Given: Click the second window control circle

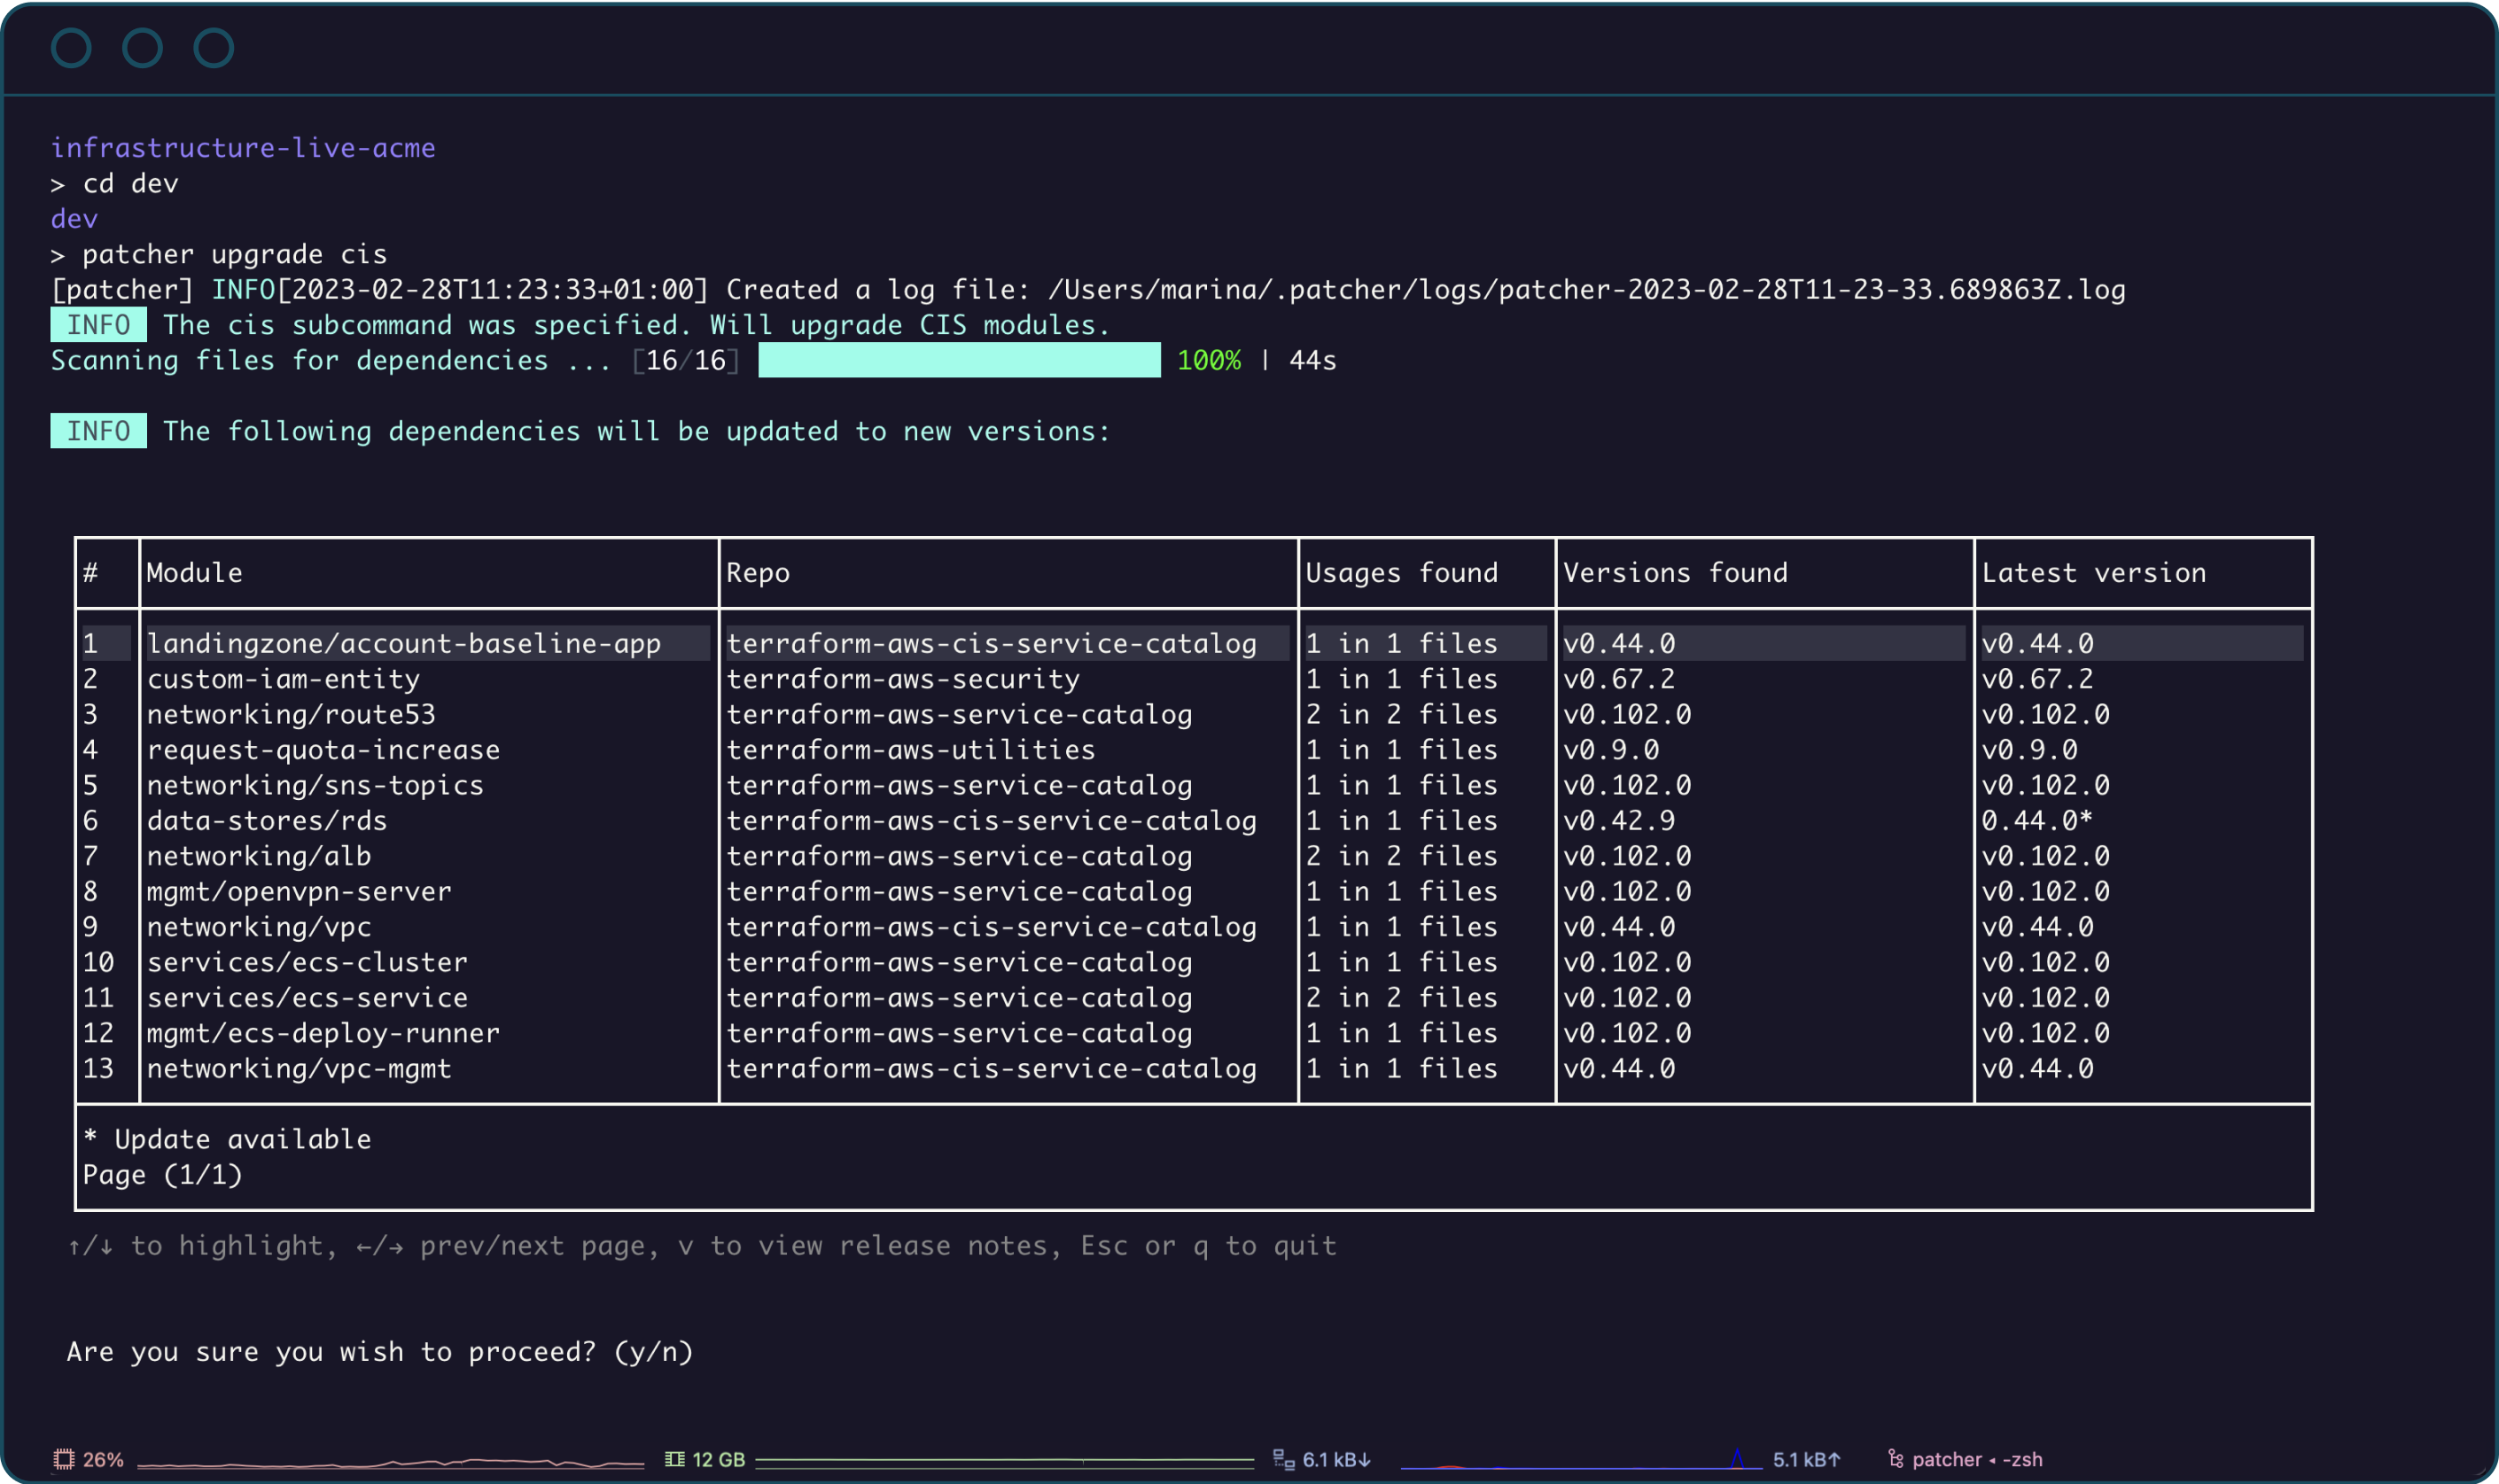Looking at the screenshot, I should [143, 48].
